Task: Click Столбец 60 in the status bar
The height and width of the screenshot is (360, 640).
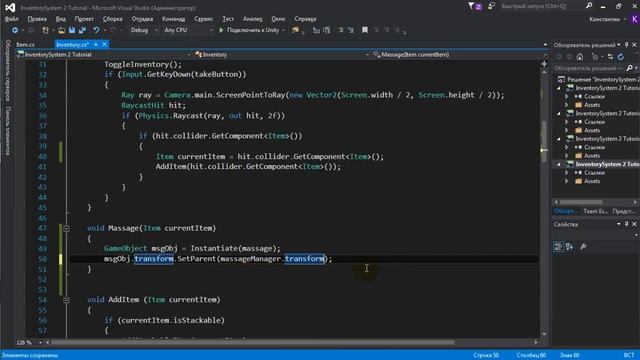Action: point(531,355)
